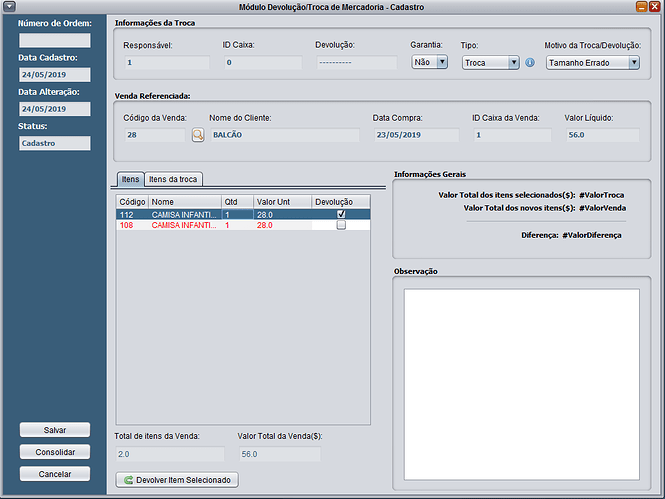Check Devolução checkbox for item 108
Image resolution: width=665 pixels, height=499 pixels.
pos(341,225)
